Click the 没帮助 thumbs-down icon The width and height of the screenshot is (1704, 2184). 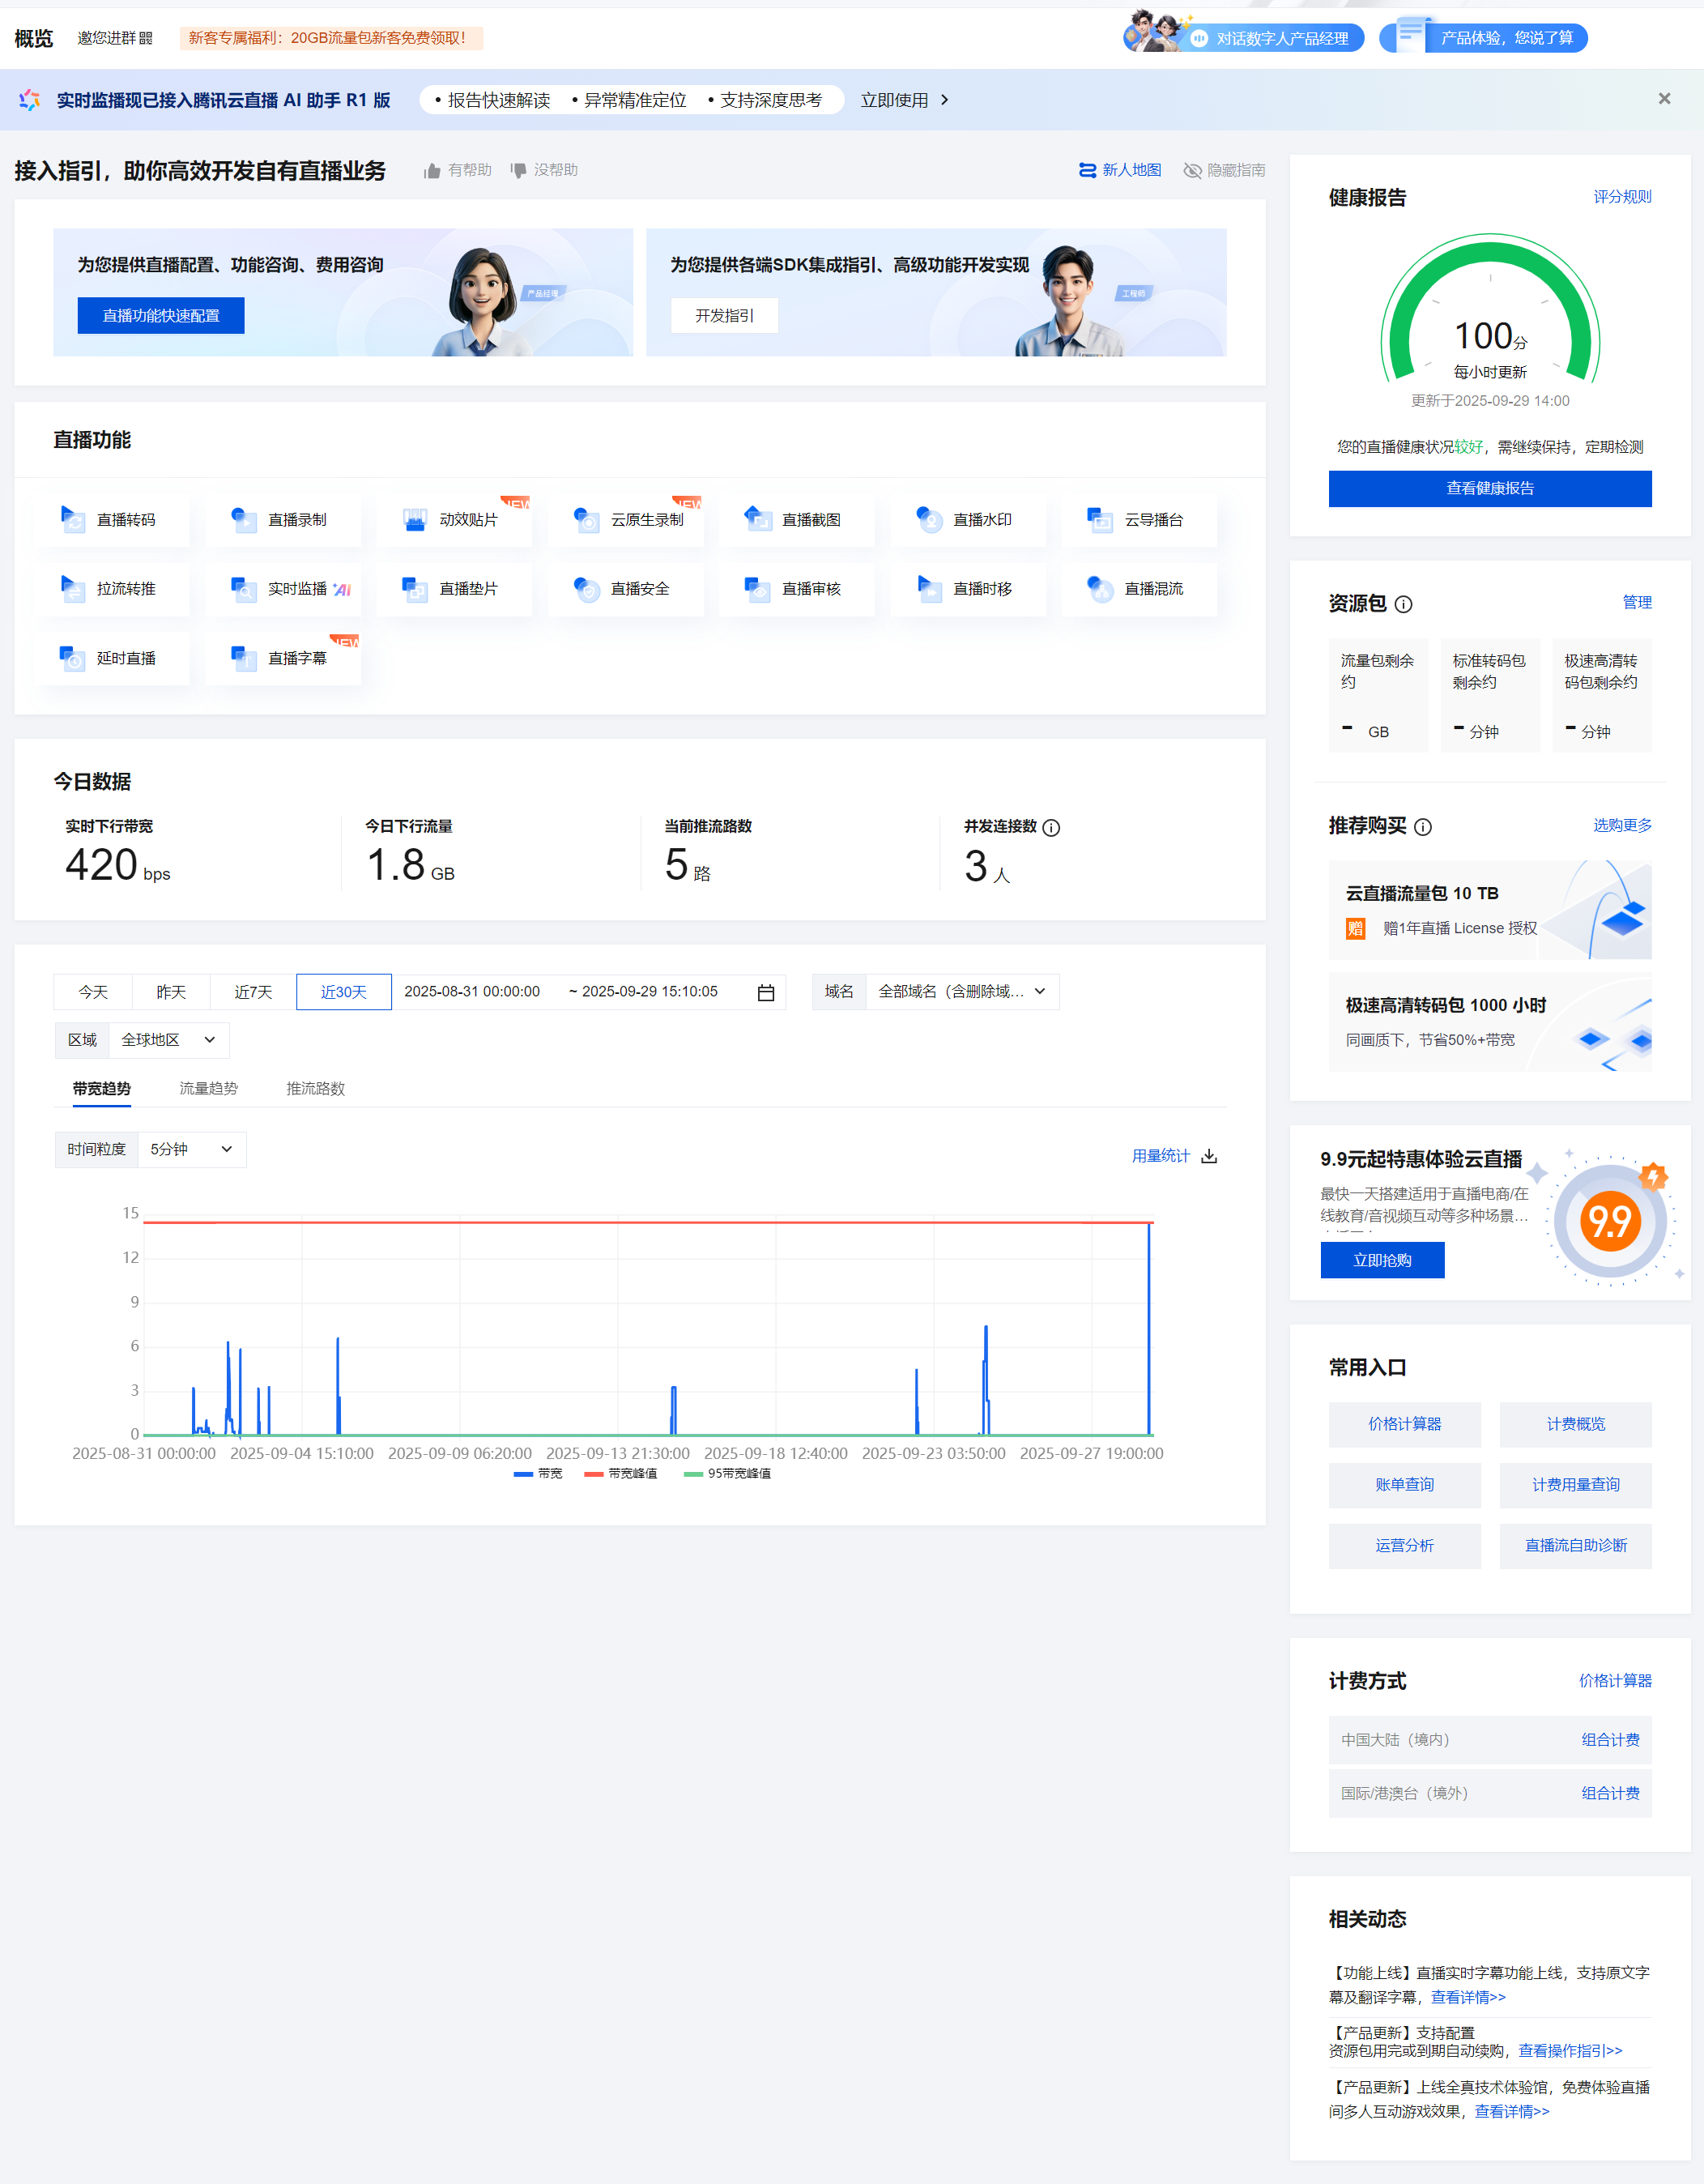pos(518,171)
